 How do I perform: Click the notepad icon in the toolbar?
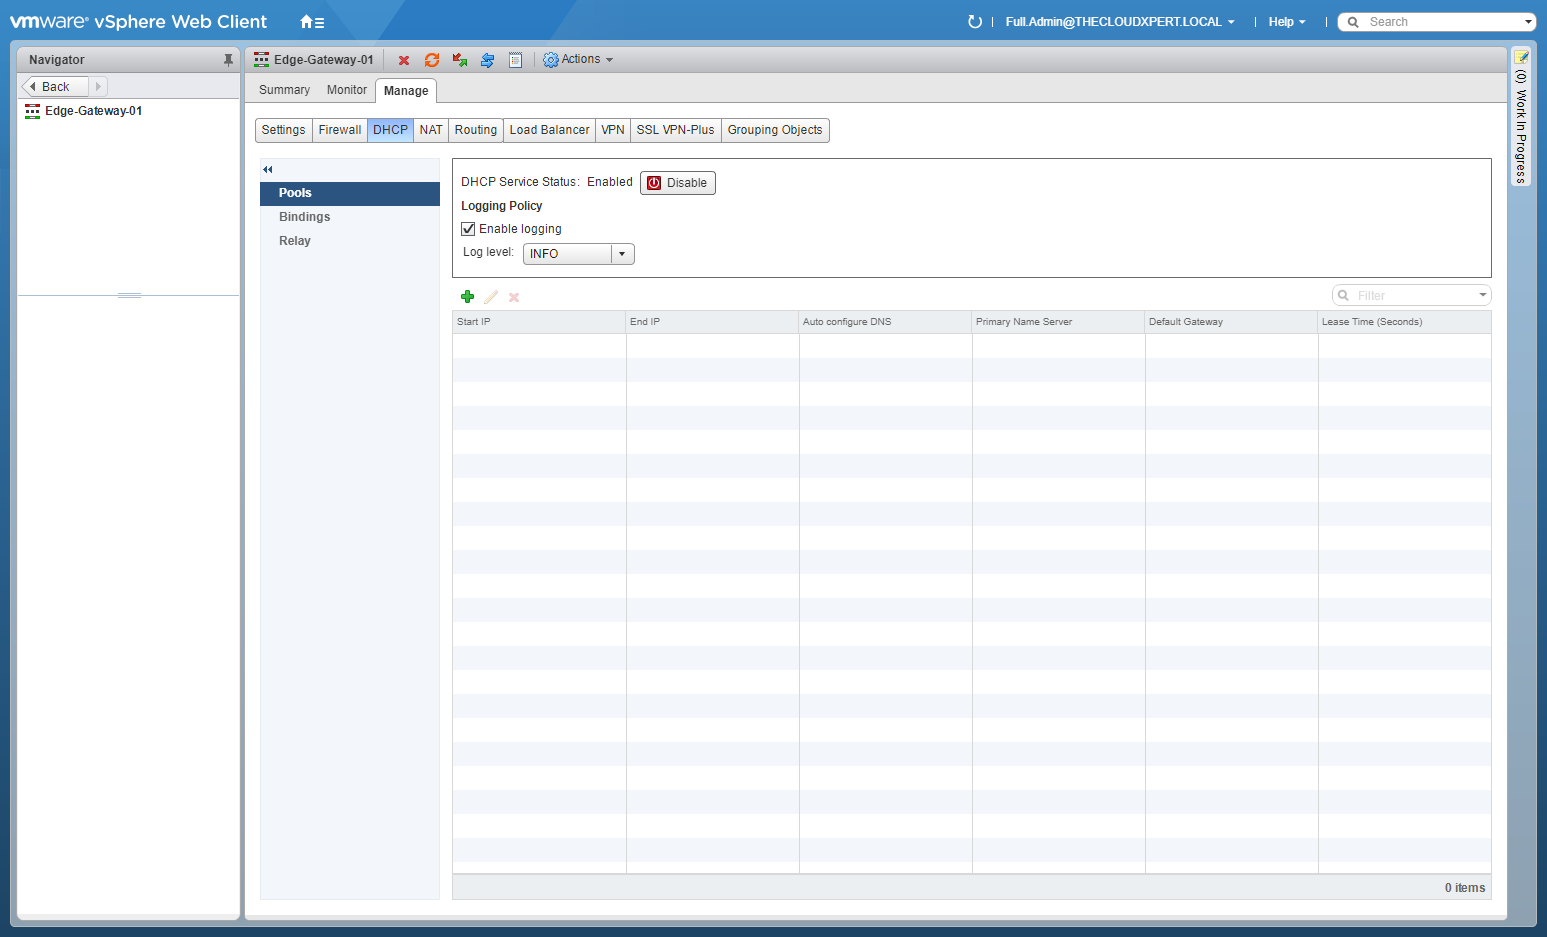point(515,60)
